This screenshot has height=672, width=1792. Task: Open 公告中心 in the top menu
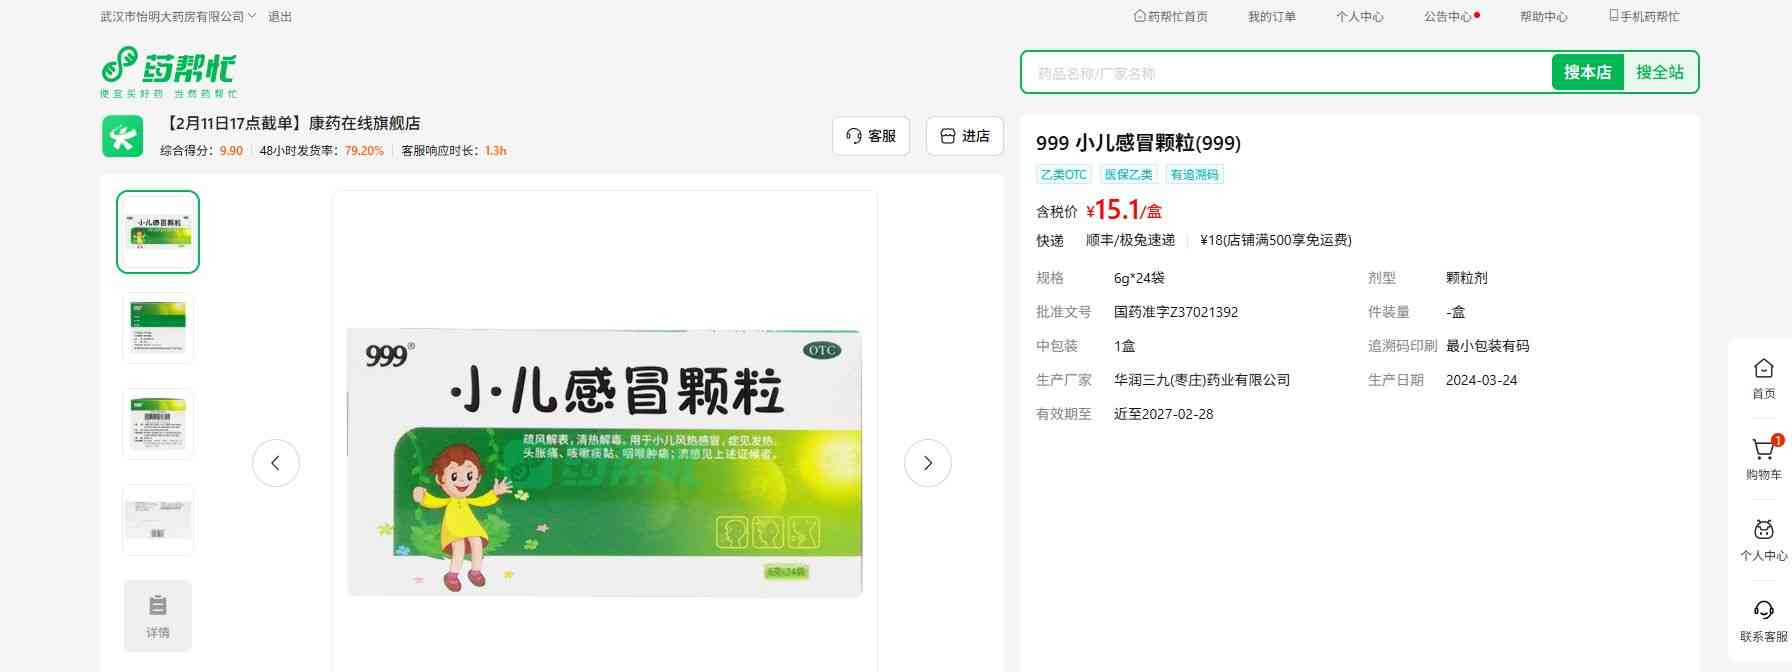tap(1448, 17)
